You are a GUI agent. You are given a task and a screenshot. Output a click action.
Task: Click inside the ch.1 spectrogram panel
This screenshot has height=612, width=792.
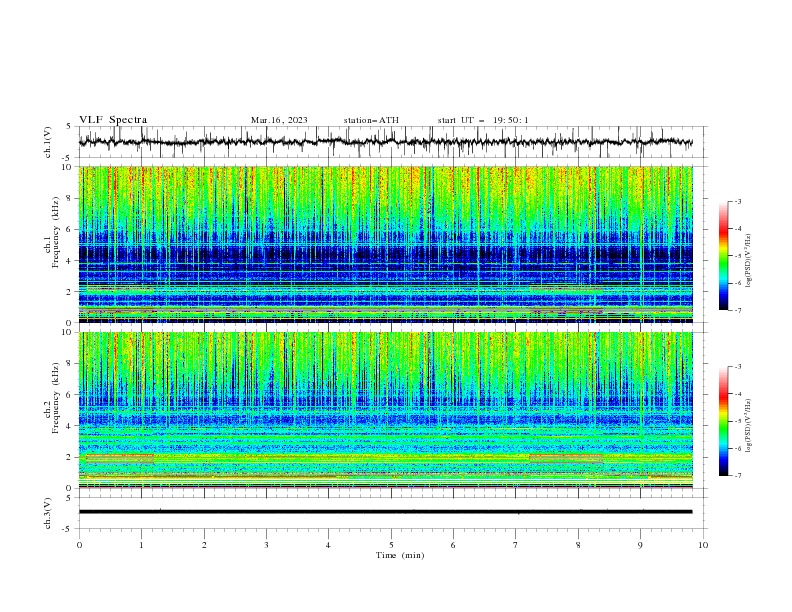click(386, 244)
